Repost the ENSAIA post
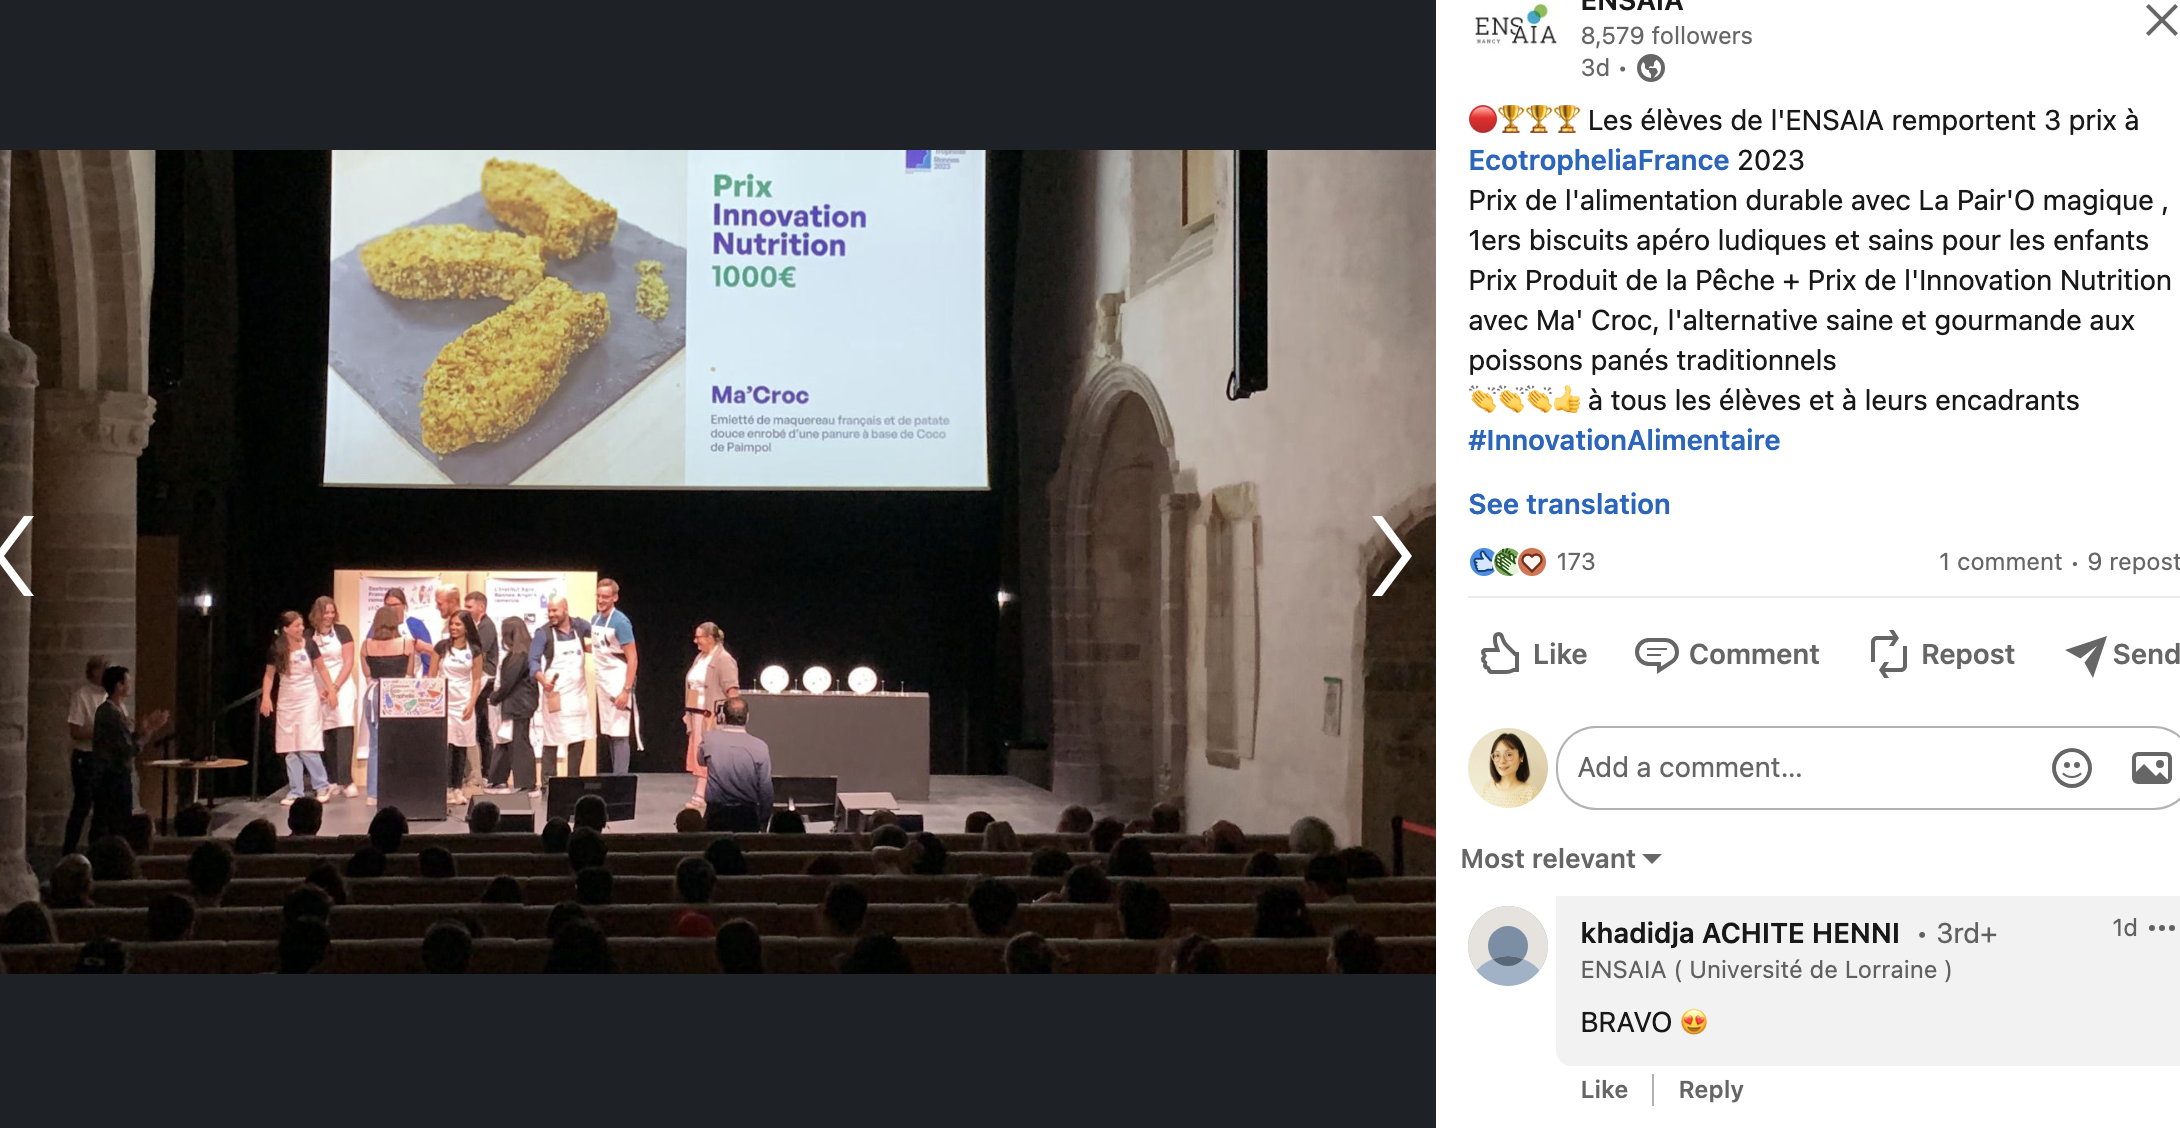Image resolution: width=2180 pixels, height=1128 pixels. point(1942,654)
